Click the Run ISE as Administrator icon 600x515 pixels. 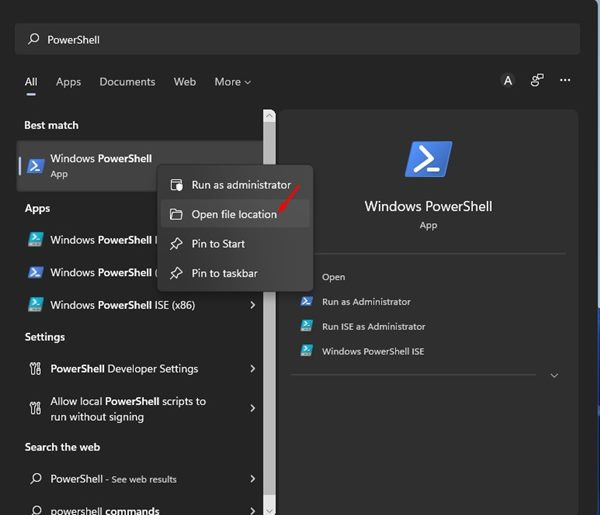click(x=307, y=326)
